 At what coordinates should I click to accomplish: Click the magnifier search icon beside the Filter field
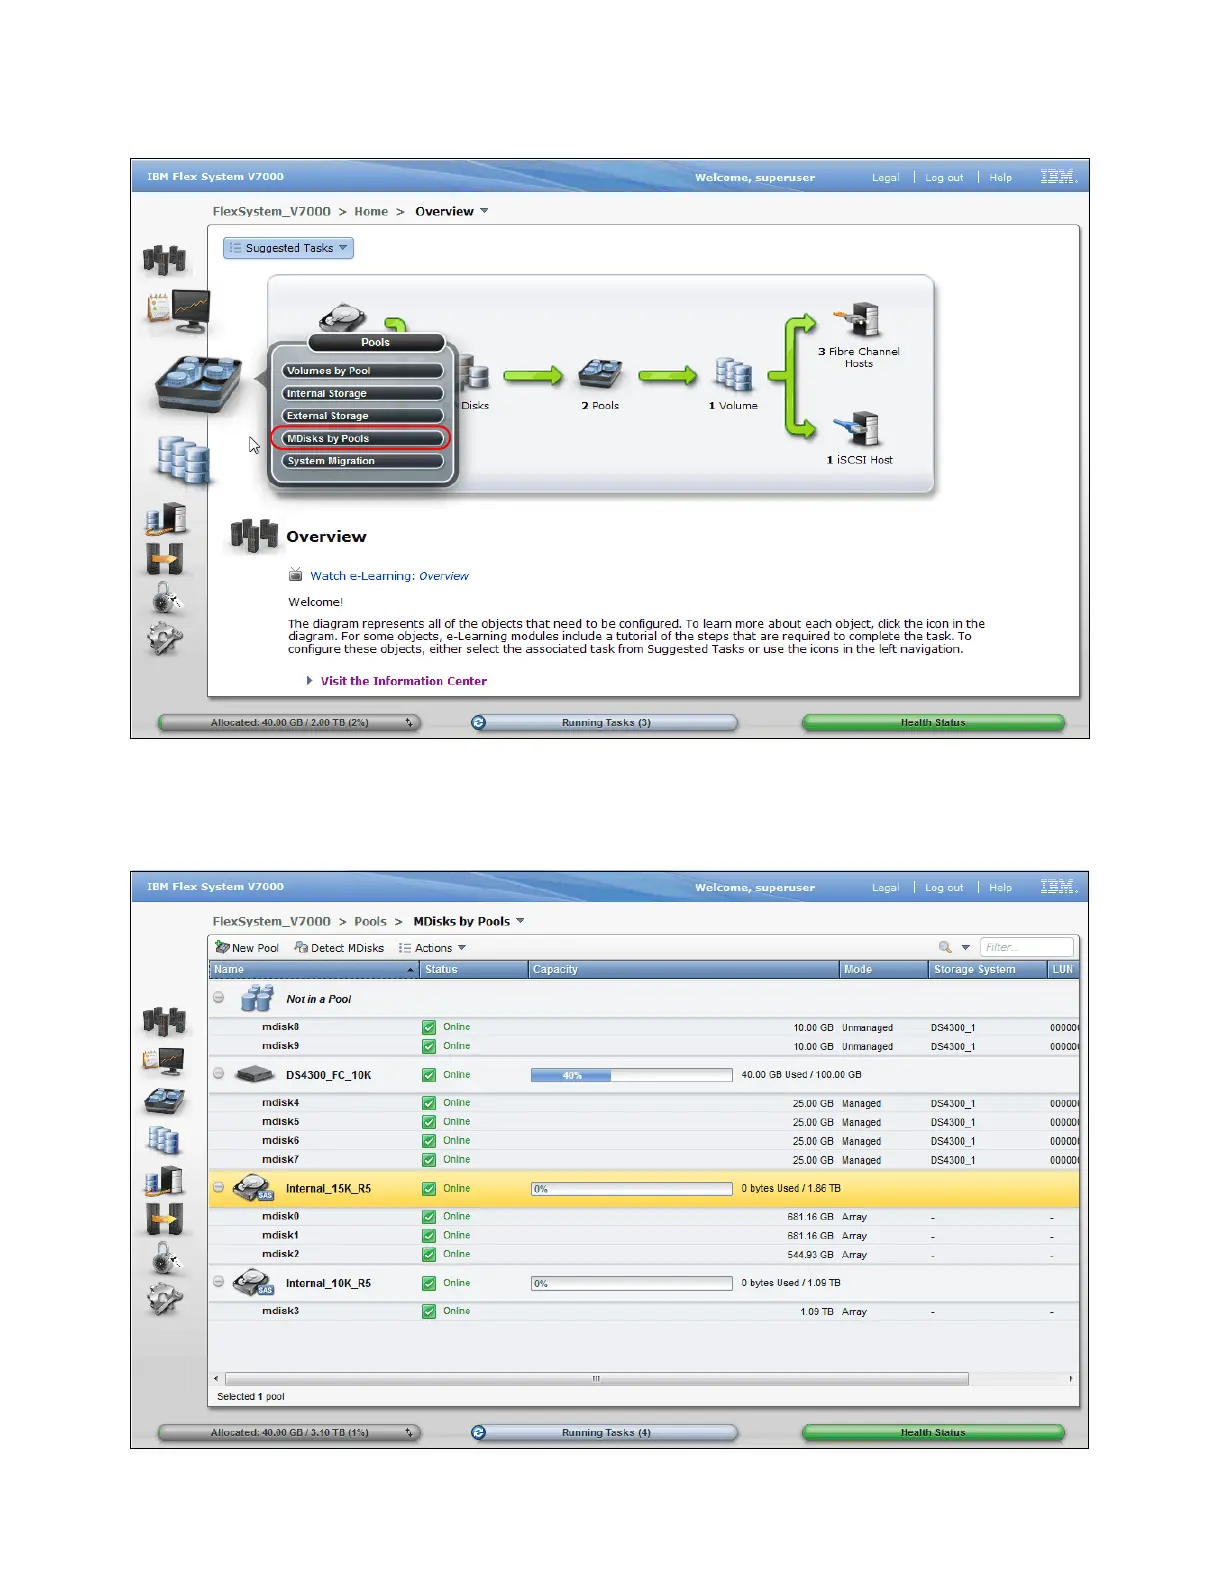pos(945,947)
